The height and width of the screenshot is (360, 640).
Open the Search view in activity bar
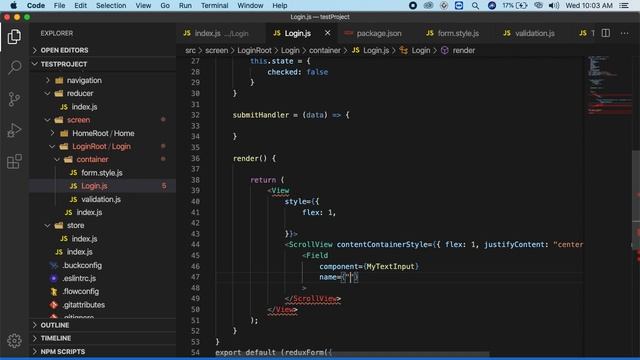click(x=14, y=67)
